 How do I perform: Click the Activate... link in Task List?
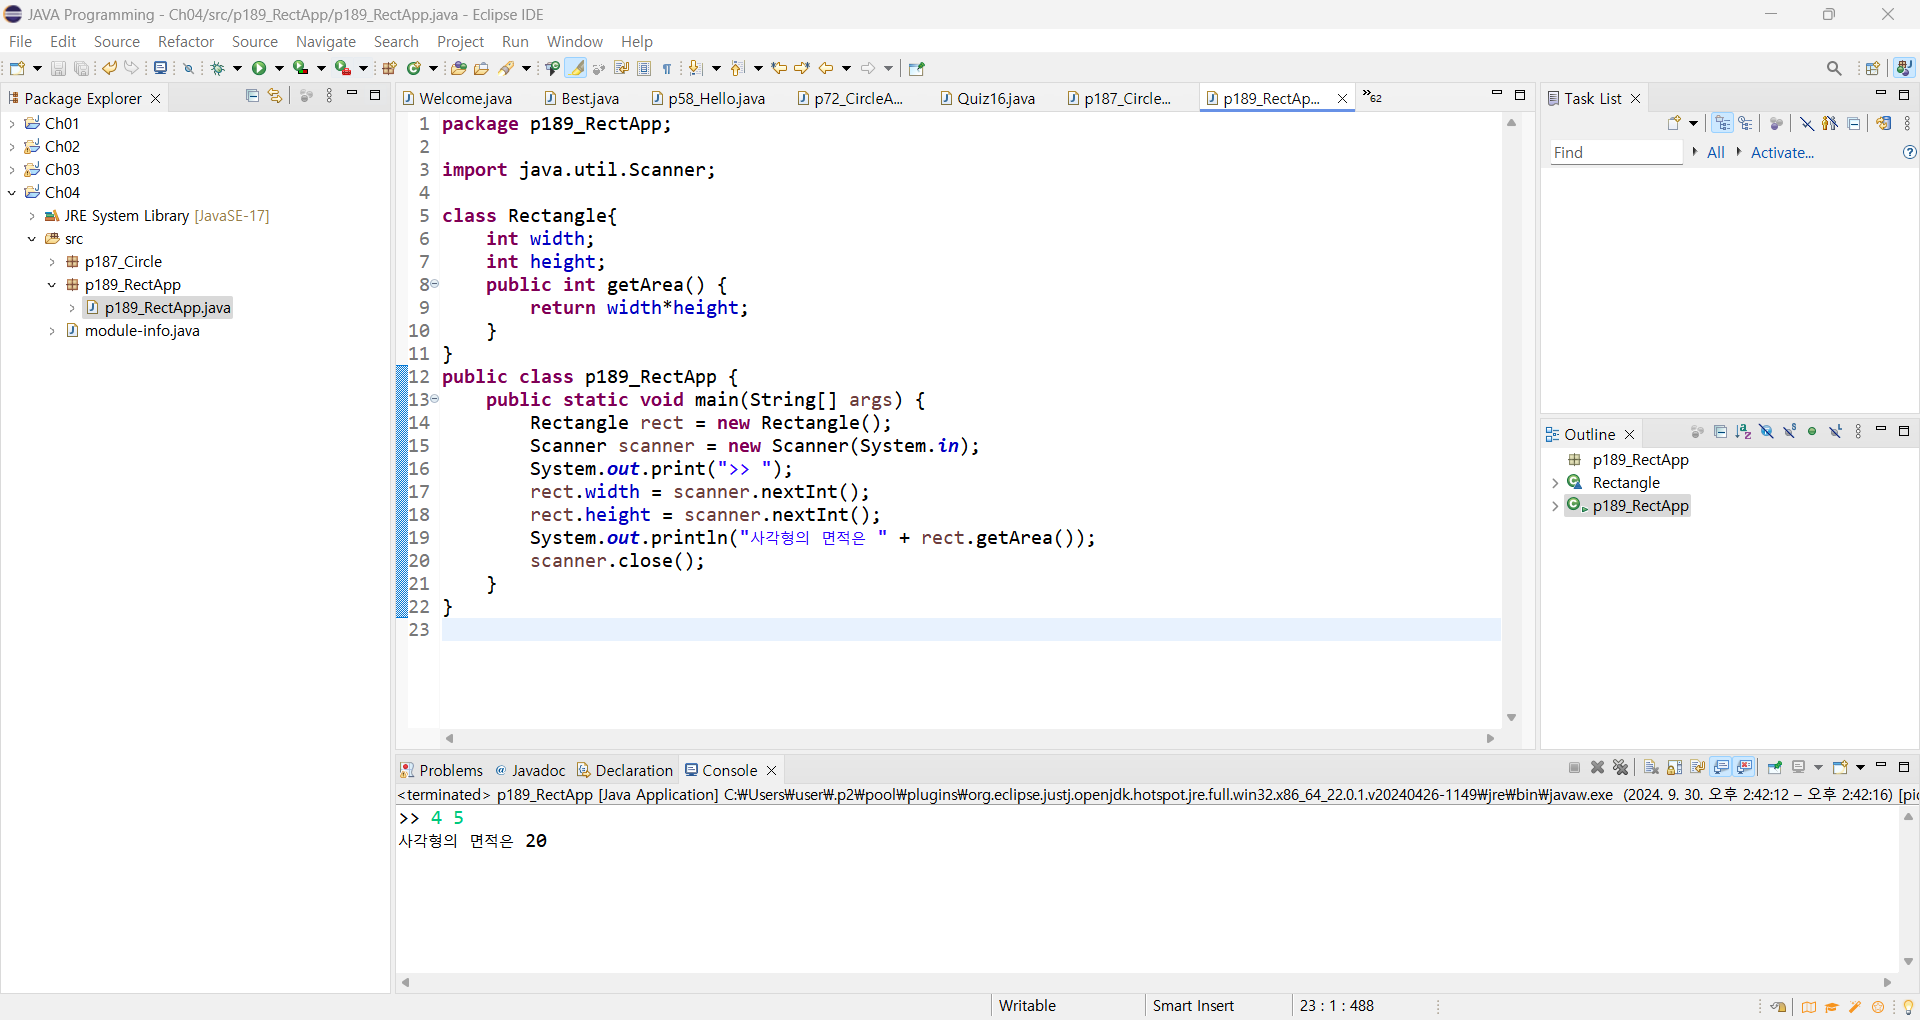click(1782, 152)
